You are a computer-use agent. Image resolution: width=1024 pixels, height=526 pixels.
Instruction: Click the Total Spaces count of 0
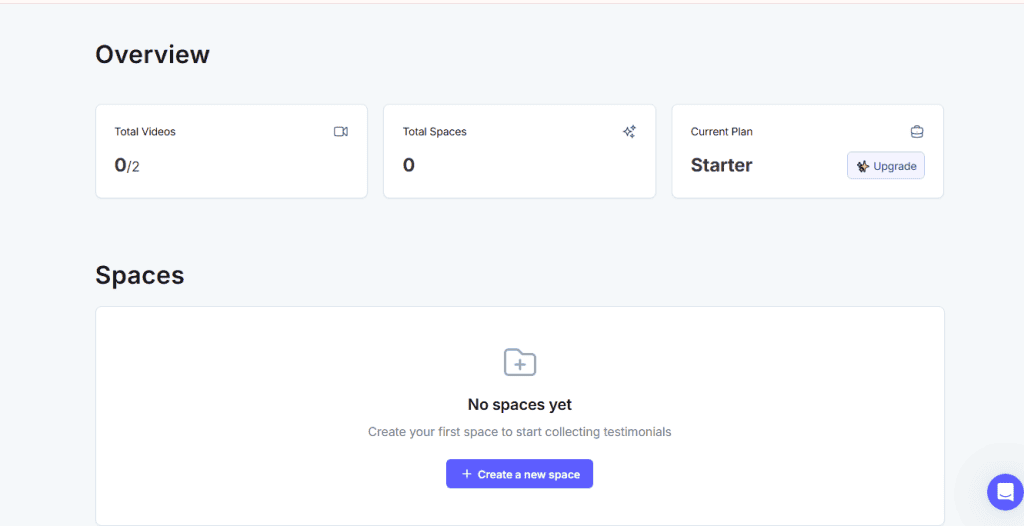(x=408, y=165)
